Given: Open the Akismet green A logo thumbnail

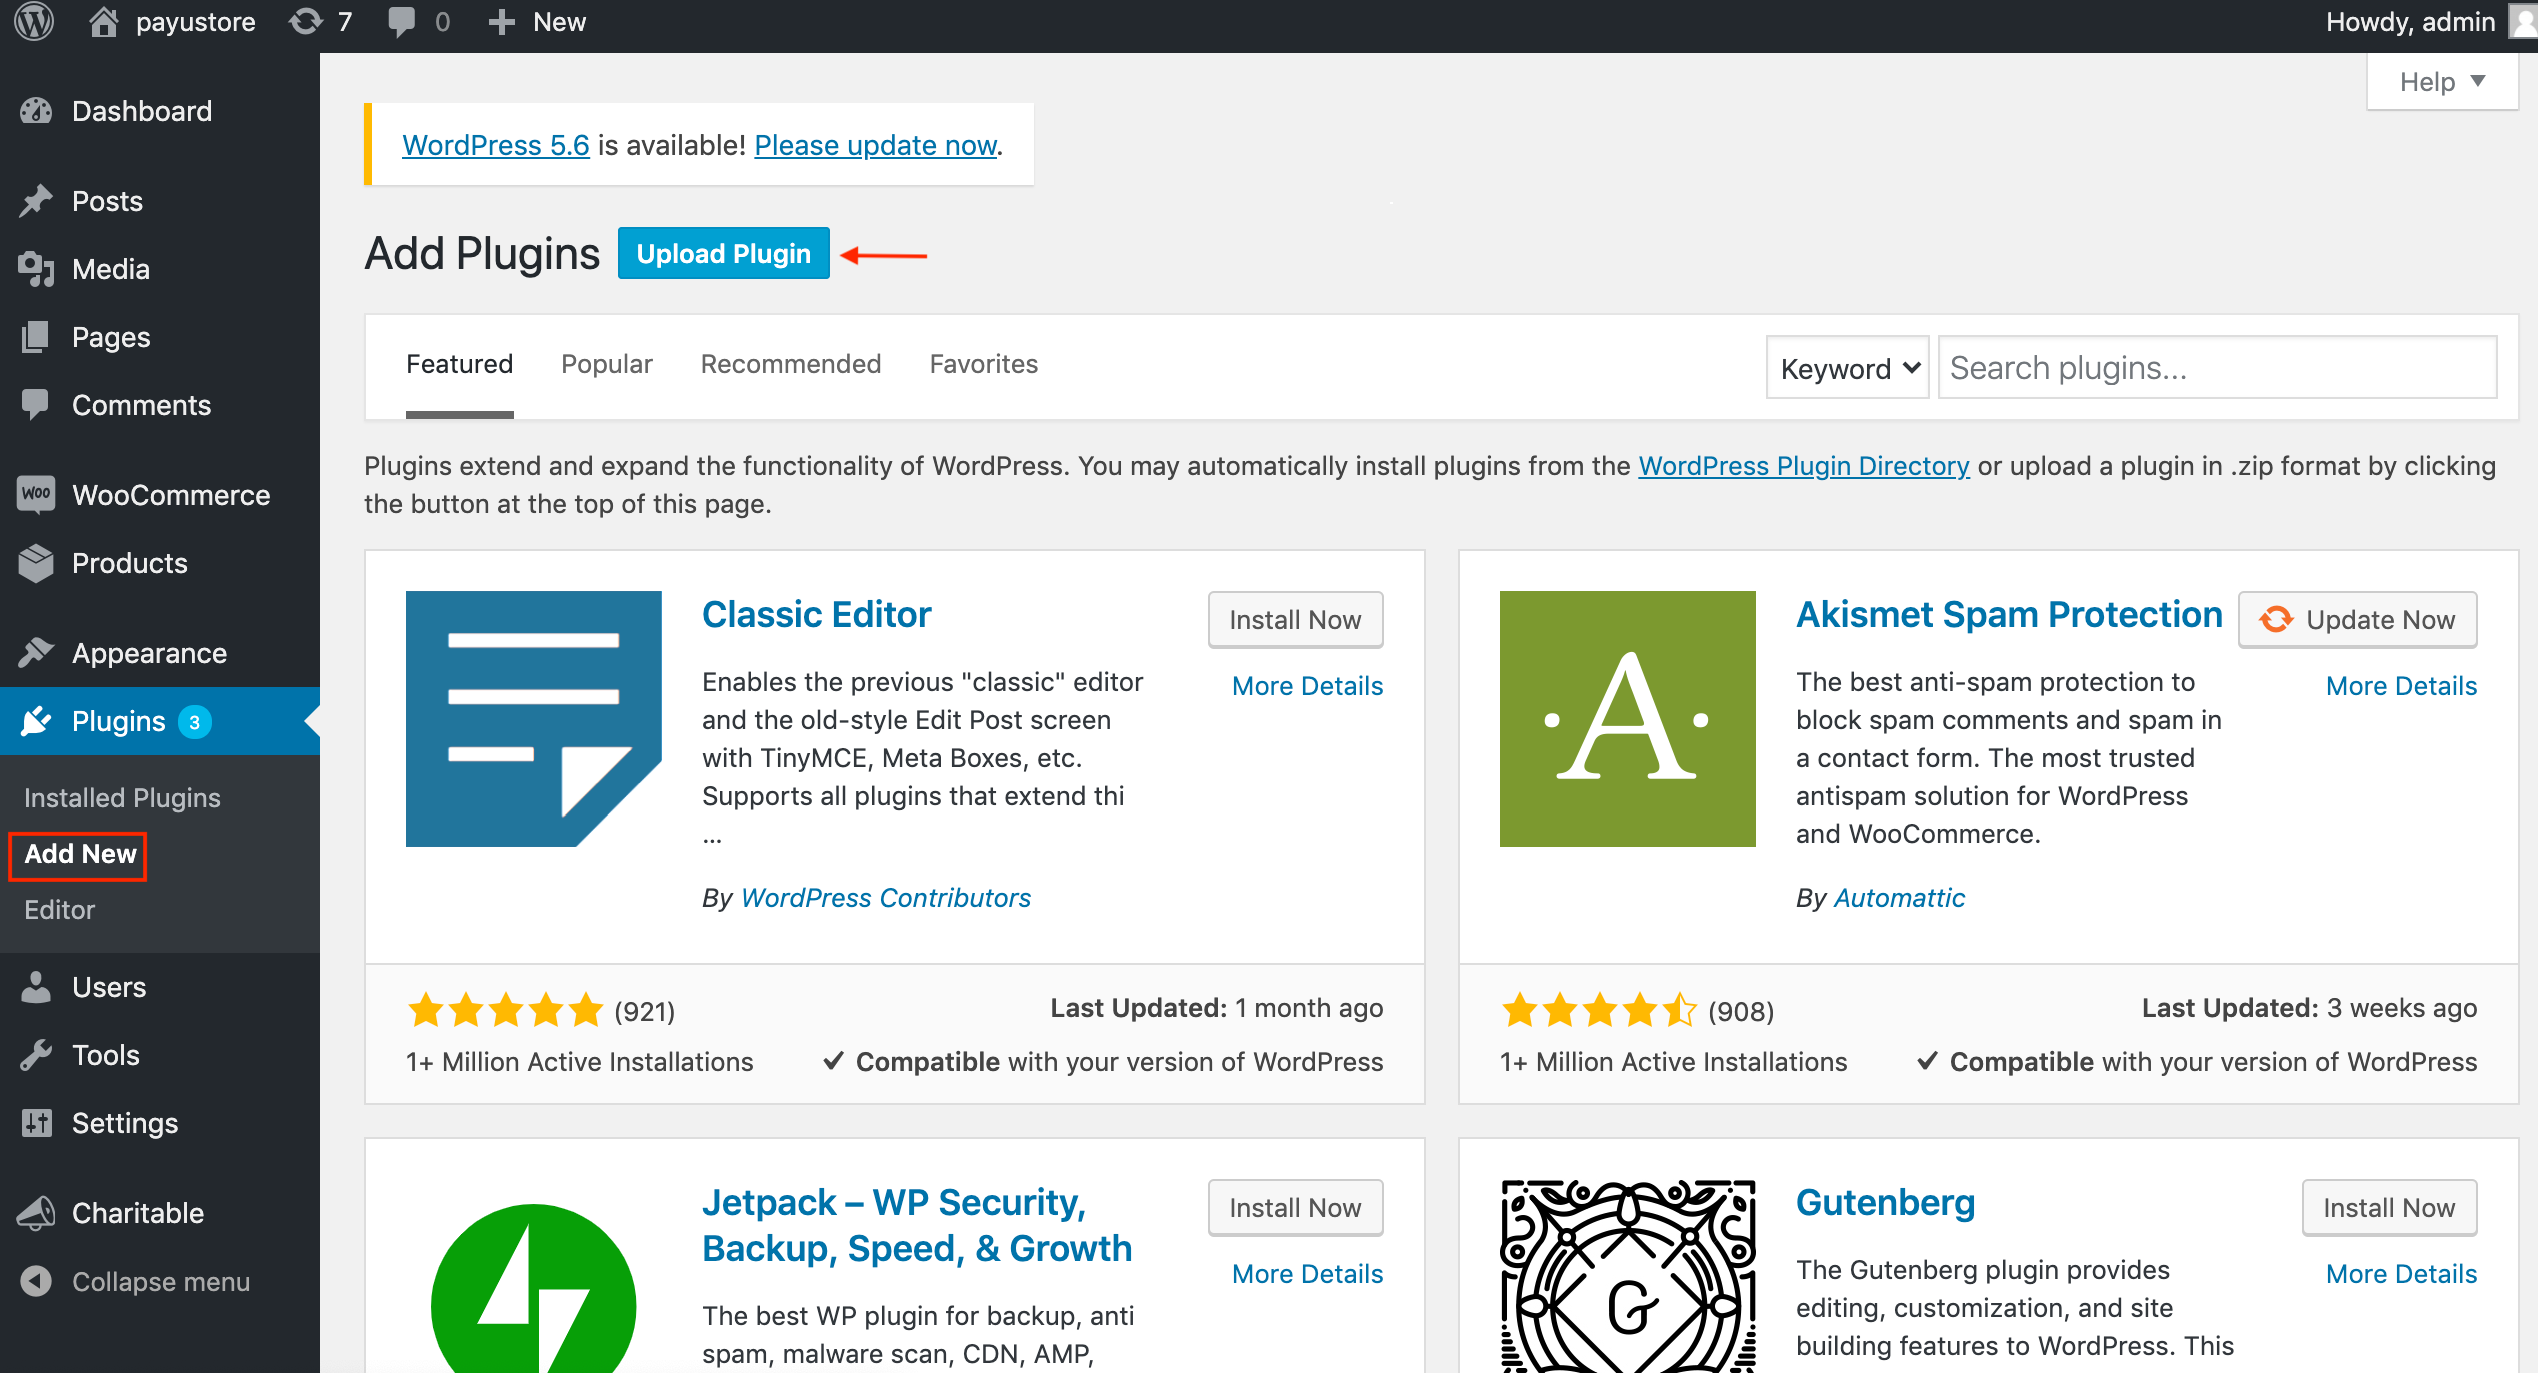Looking at the screenshot, I should click(1627, 719).
